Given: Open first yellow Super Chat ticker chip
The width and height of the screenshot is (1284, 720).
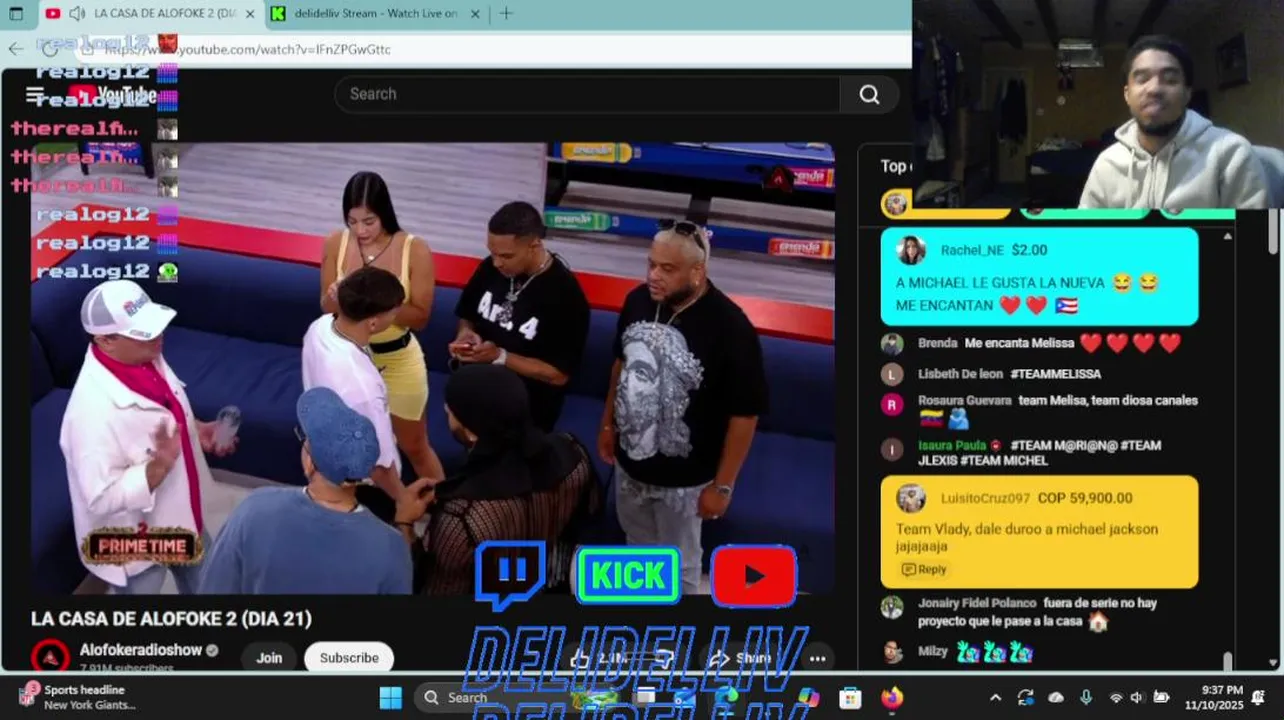Looking at the screenshot, I should [x=945, y=205].
